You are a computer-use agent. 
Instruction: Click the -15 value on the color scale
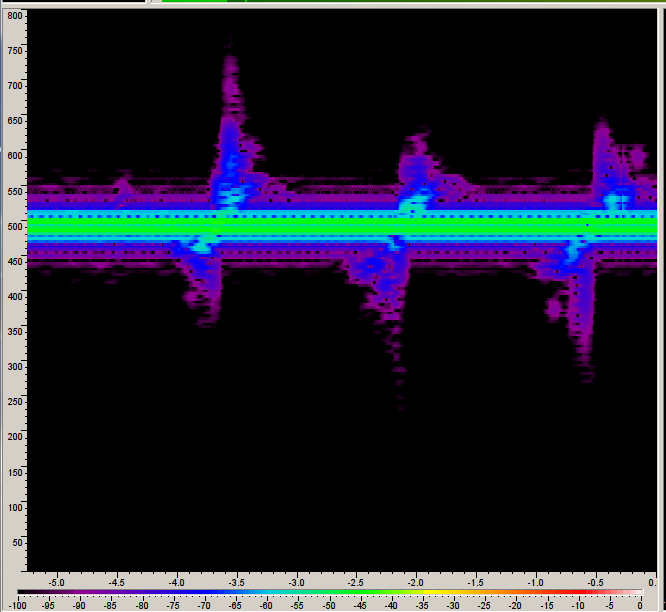pos(547,606)
